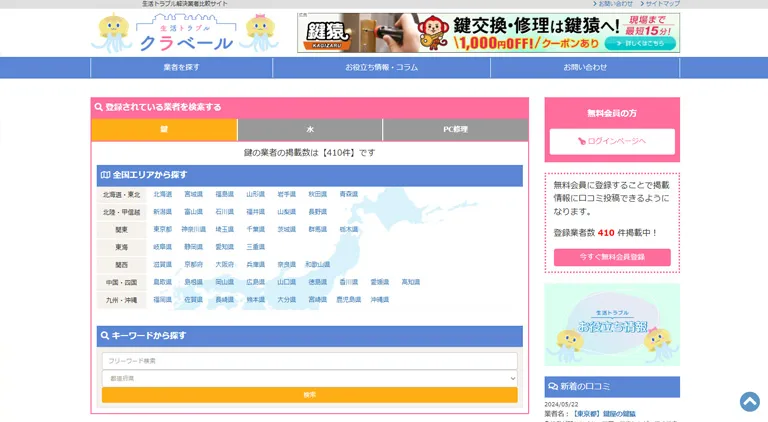Viewport: 768px width, 422px height.
Task: Select the 福井県 prefecture link
Action: (x=255, y=212)
